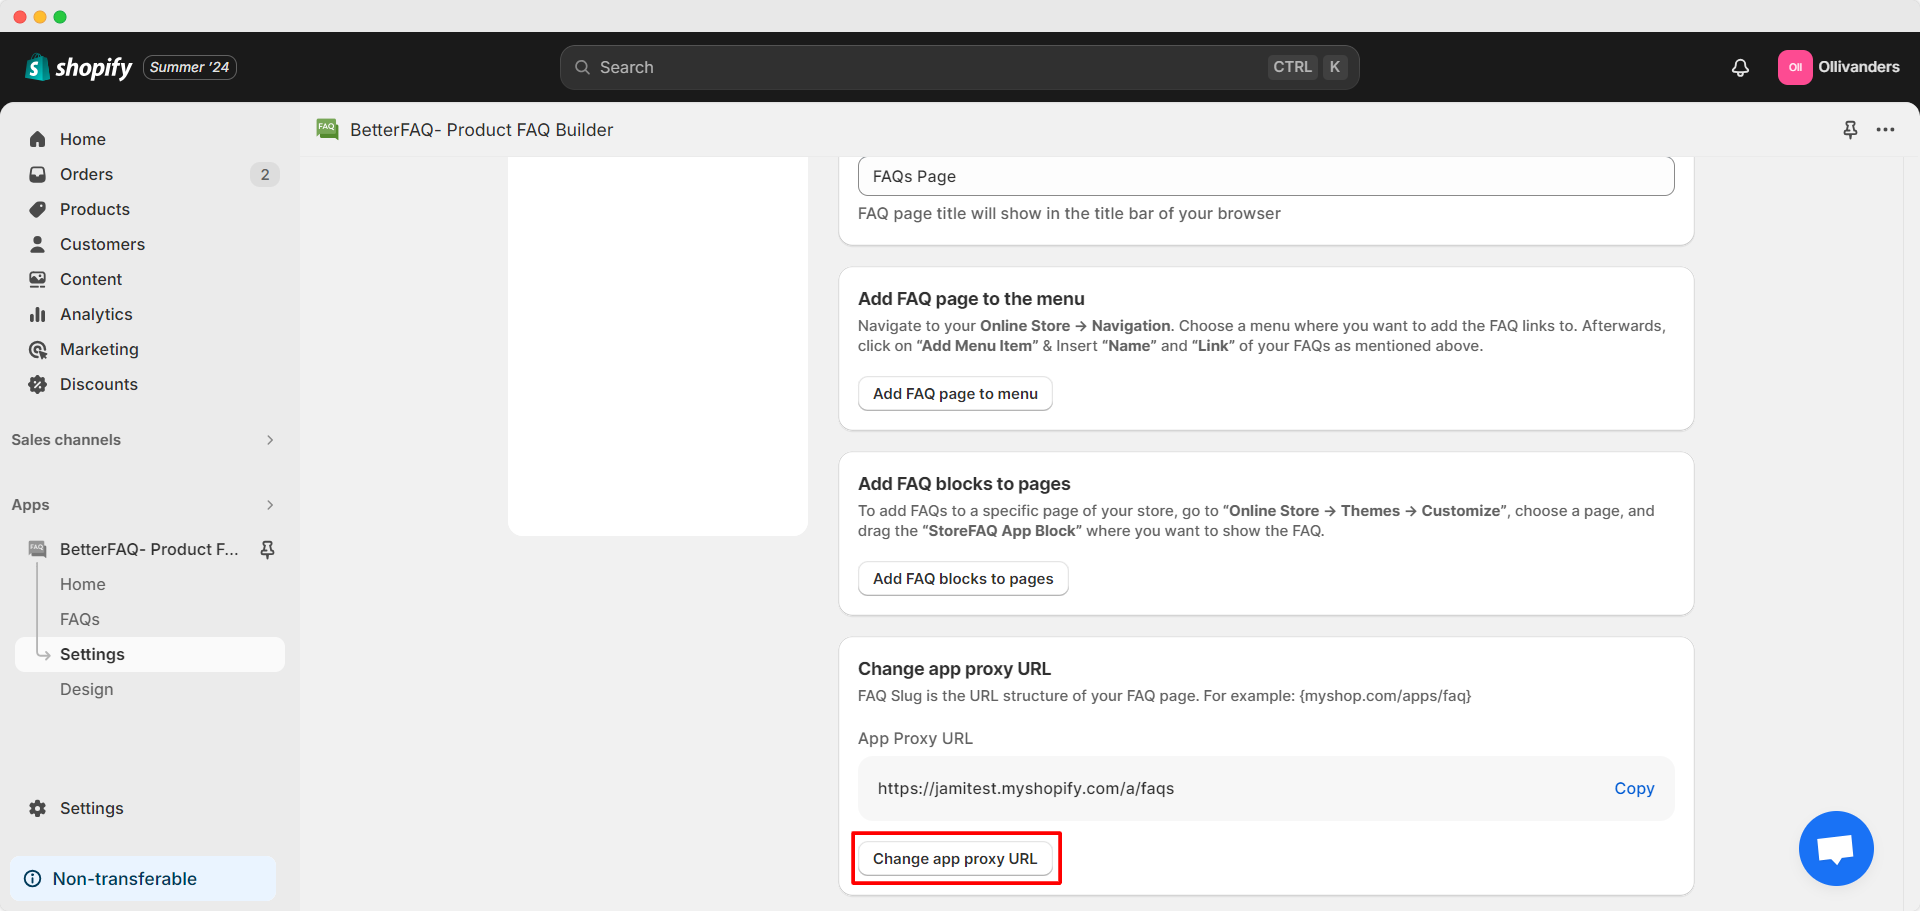Click the Orders inbox icon
Viewport: 1920px width, 911px height.
pyautogui.click(x=38, y=174)
